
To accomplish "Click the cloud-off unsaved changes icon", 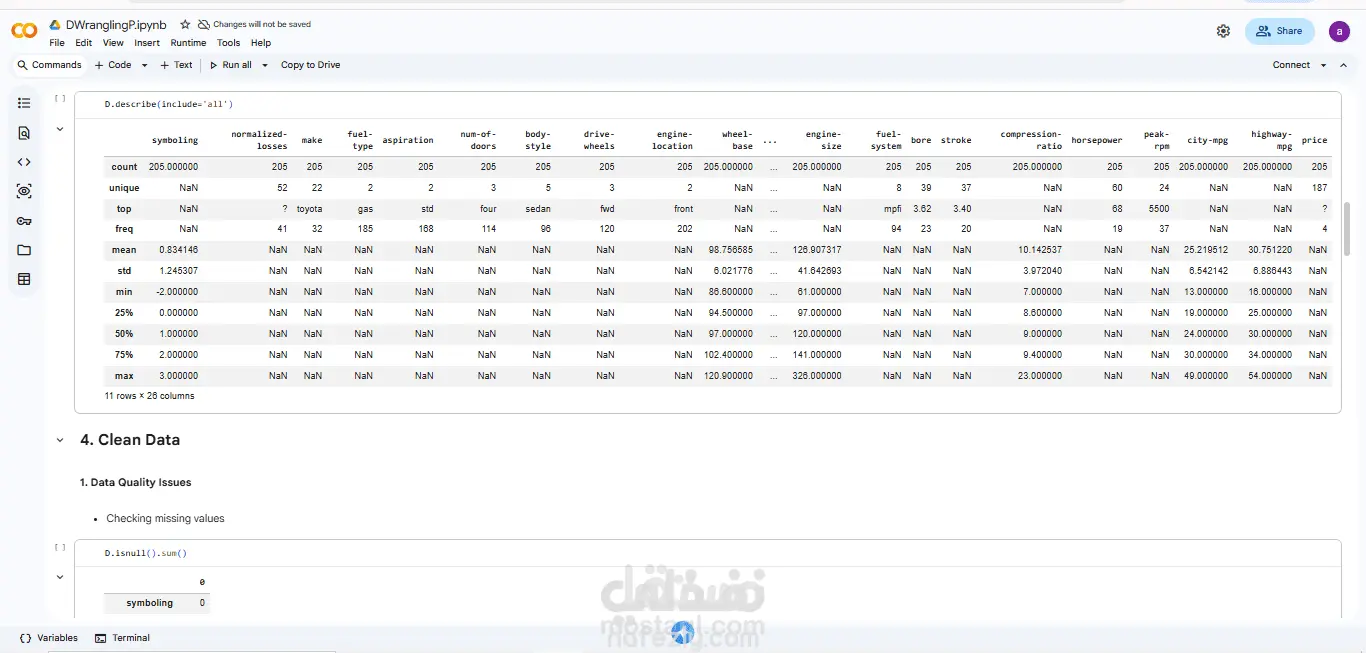I will [204, 24].
